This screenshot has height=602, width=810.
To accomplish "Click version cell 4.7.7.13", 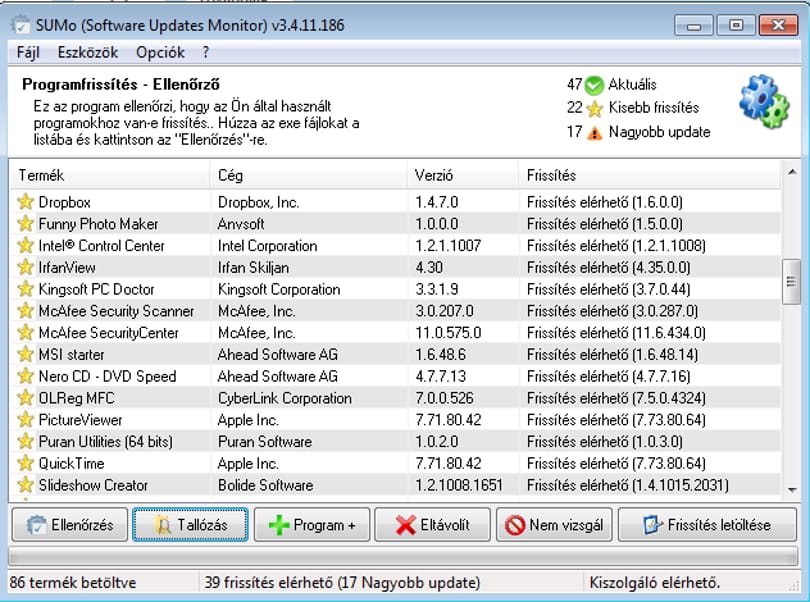I will pos(441,376).
